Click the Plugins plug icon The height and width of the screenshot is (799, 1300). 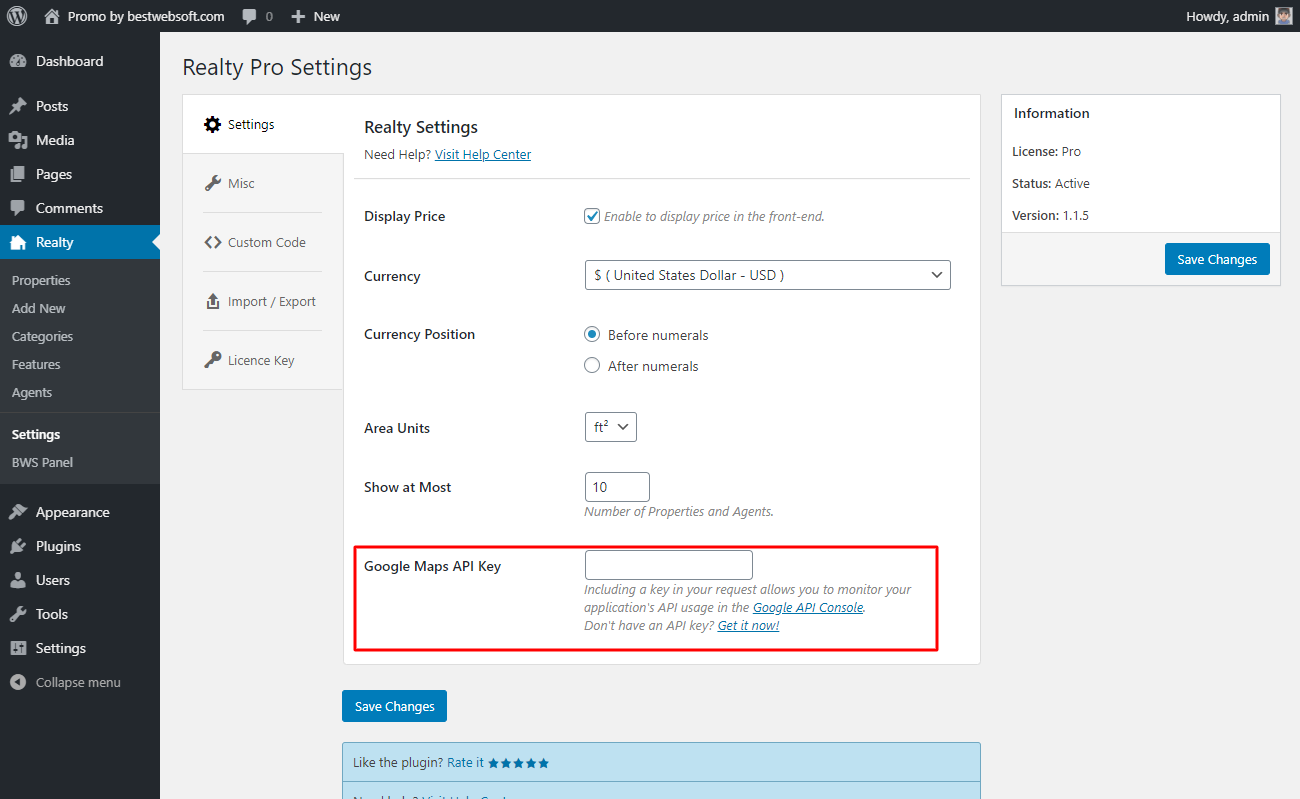18,546
